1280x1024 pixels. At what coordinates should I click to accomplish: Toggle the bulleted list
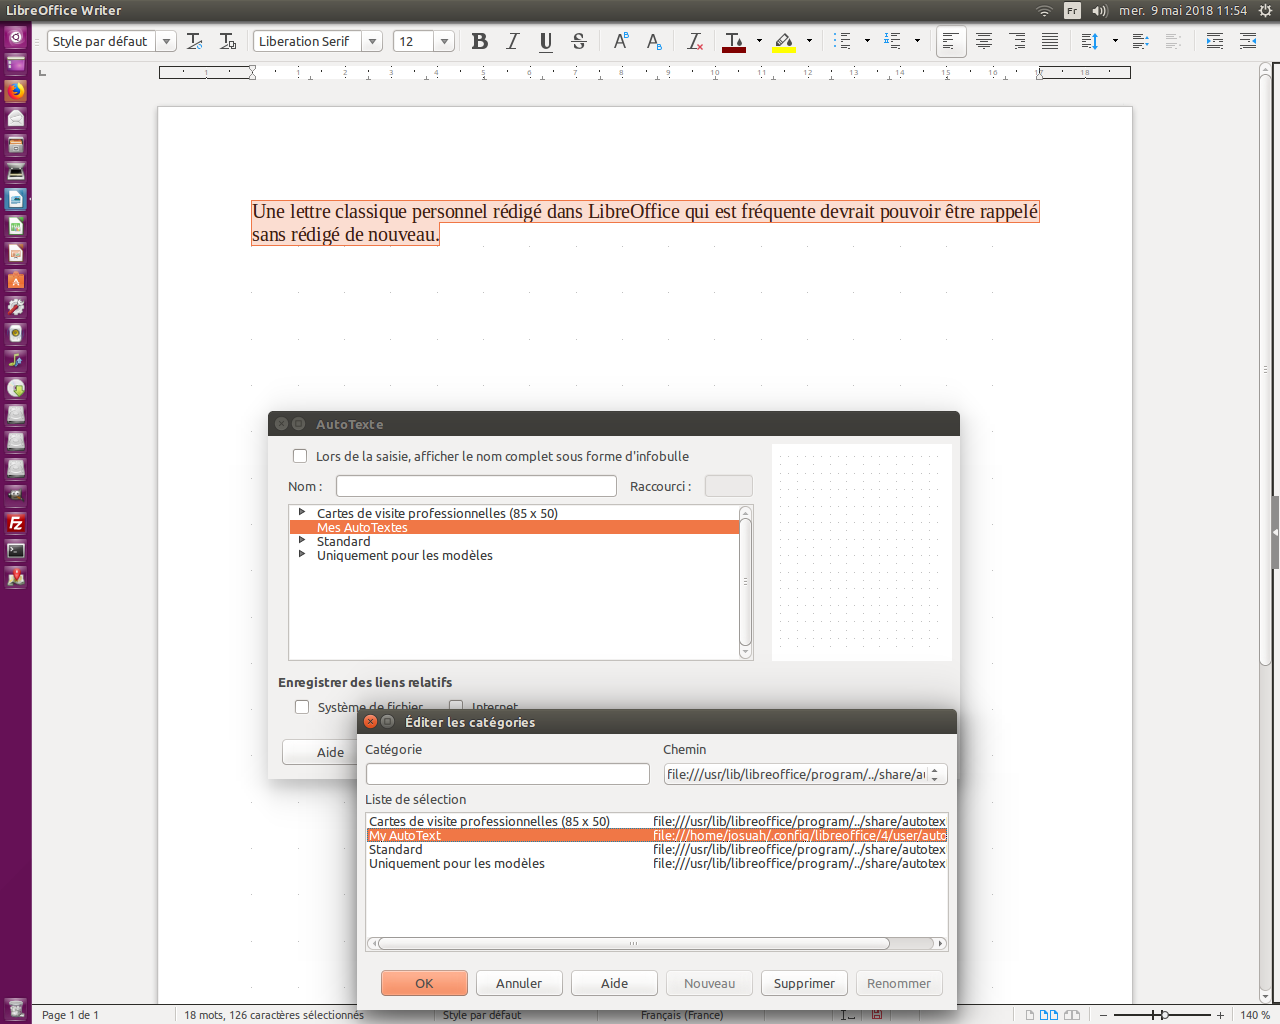coord(843,41)
